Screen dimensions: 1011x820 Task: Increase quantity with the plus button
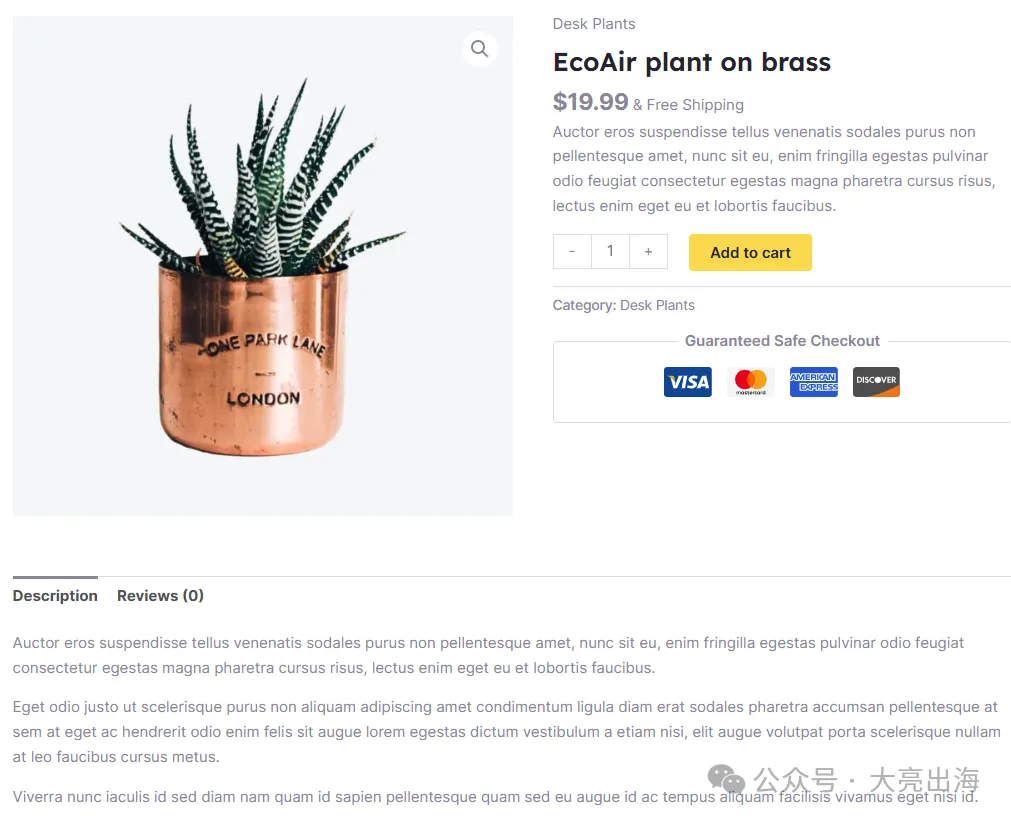648,251
